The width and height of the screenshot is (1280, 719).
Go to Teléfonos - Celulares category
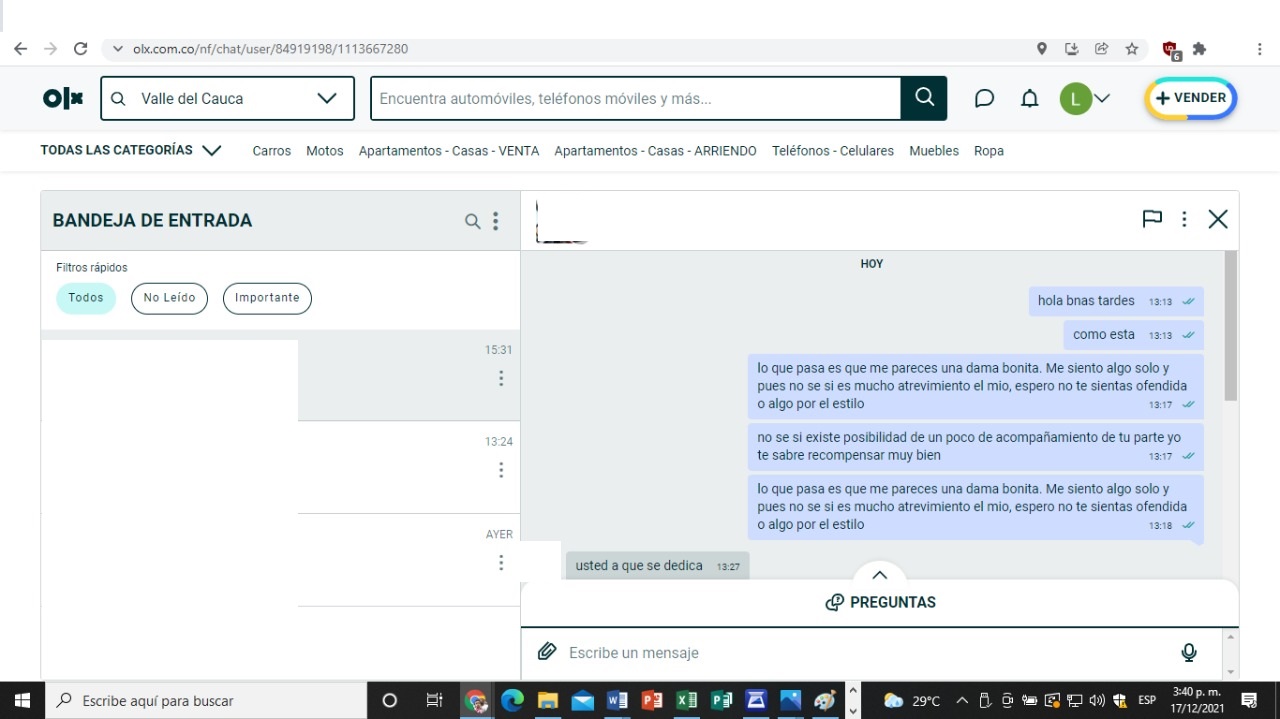click(832, 151)
